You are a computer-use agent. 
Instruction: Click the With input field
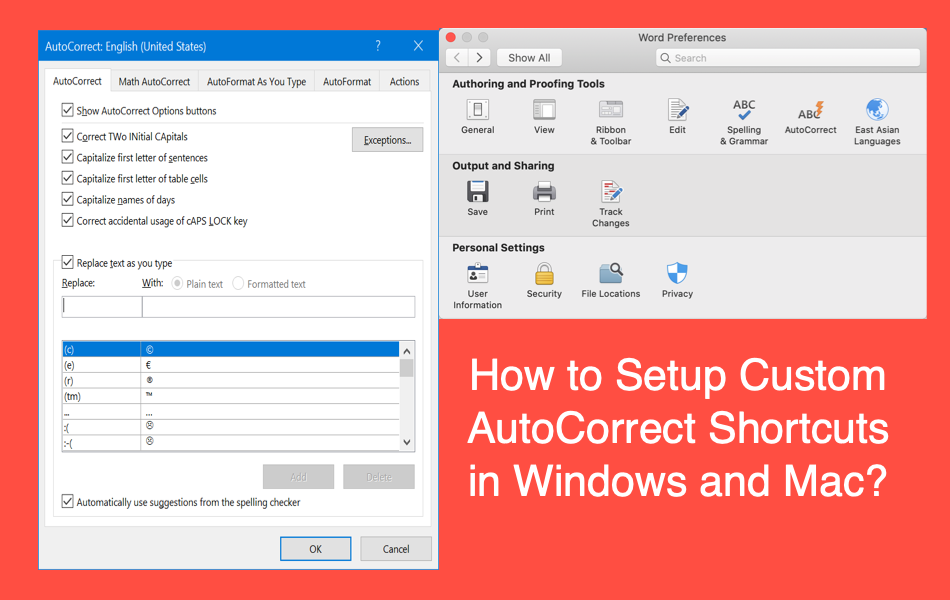tap(279, 307)
